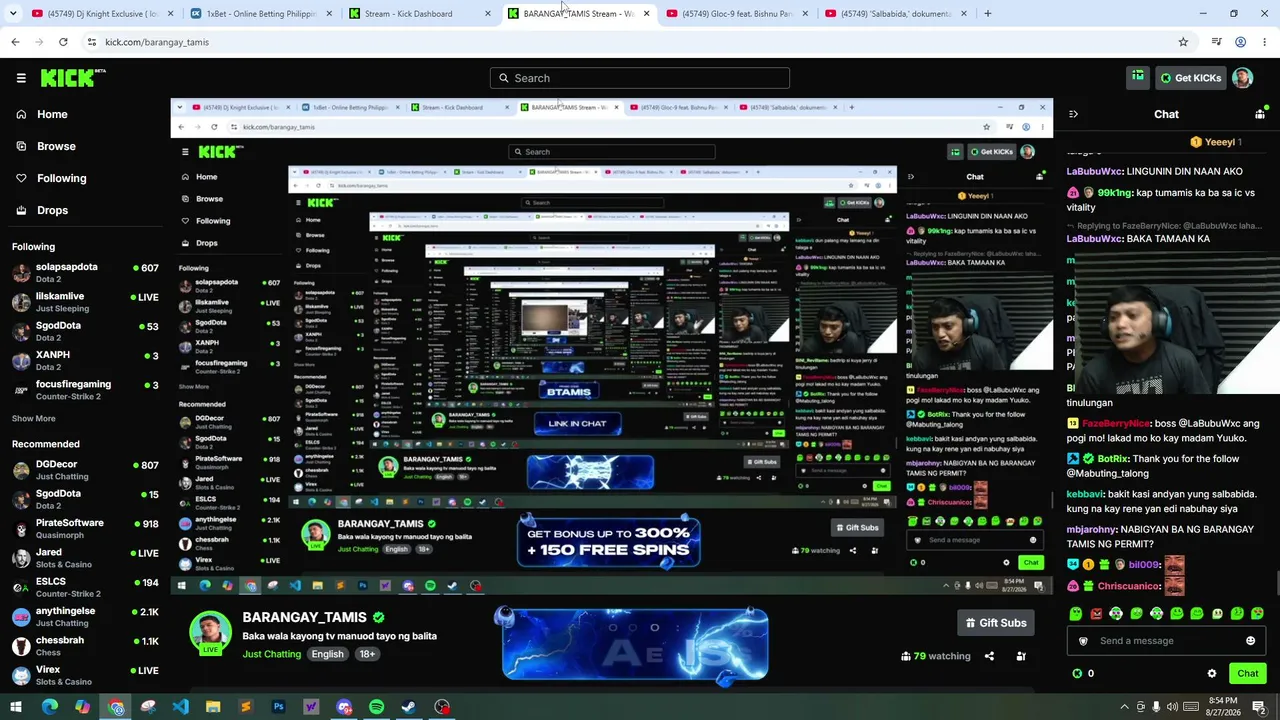The width and height of the screenshot is (1280, 720).
Task: Open Spotify from the taskbar
Action: pyautogui.click(x=376, y=707)
